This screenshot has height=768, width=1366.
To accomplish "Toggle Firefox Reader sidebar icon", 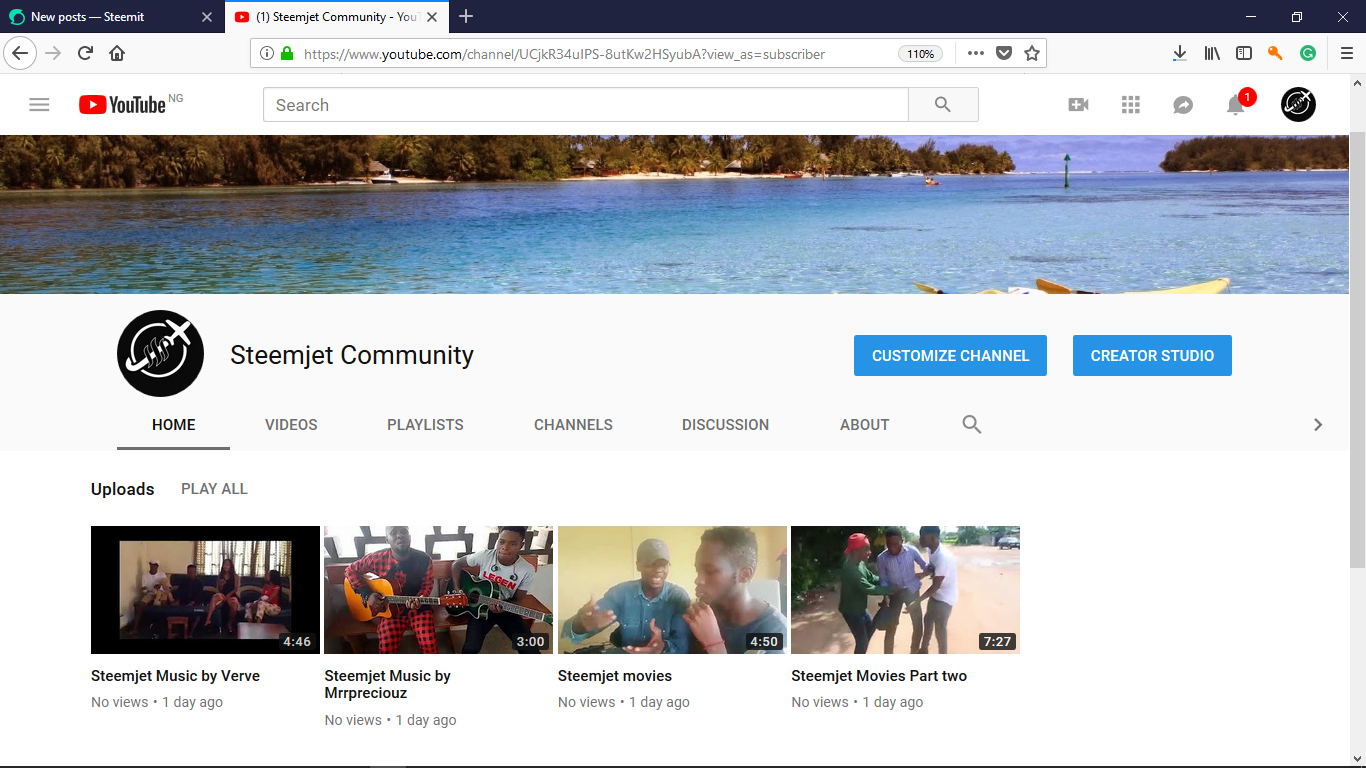I will click(x=1243, y=52).
